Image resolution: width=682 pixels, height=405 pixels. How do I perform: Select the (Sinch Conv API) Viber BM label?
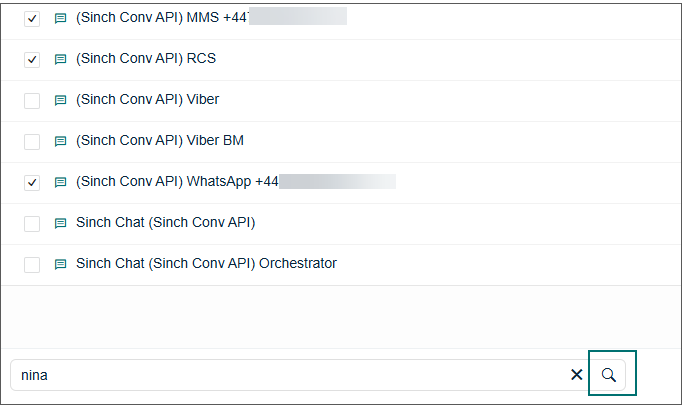click(x=160, y=141)
